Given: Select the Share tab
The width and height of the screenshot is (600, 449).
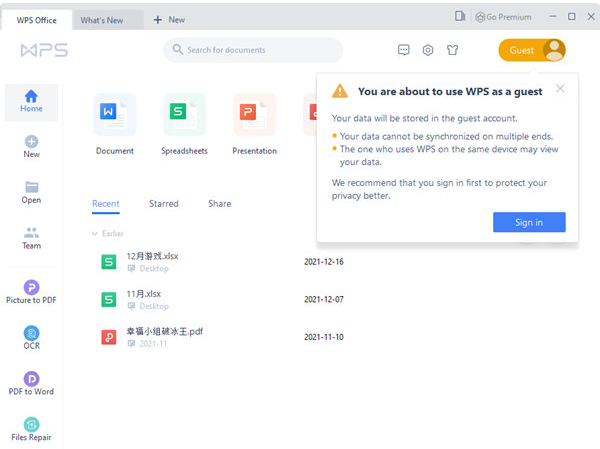Looking at the screenshot, I should pyautogui.click(x=220, y=204).
